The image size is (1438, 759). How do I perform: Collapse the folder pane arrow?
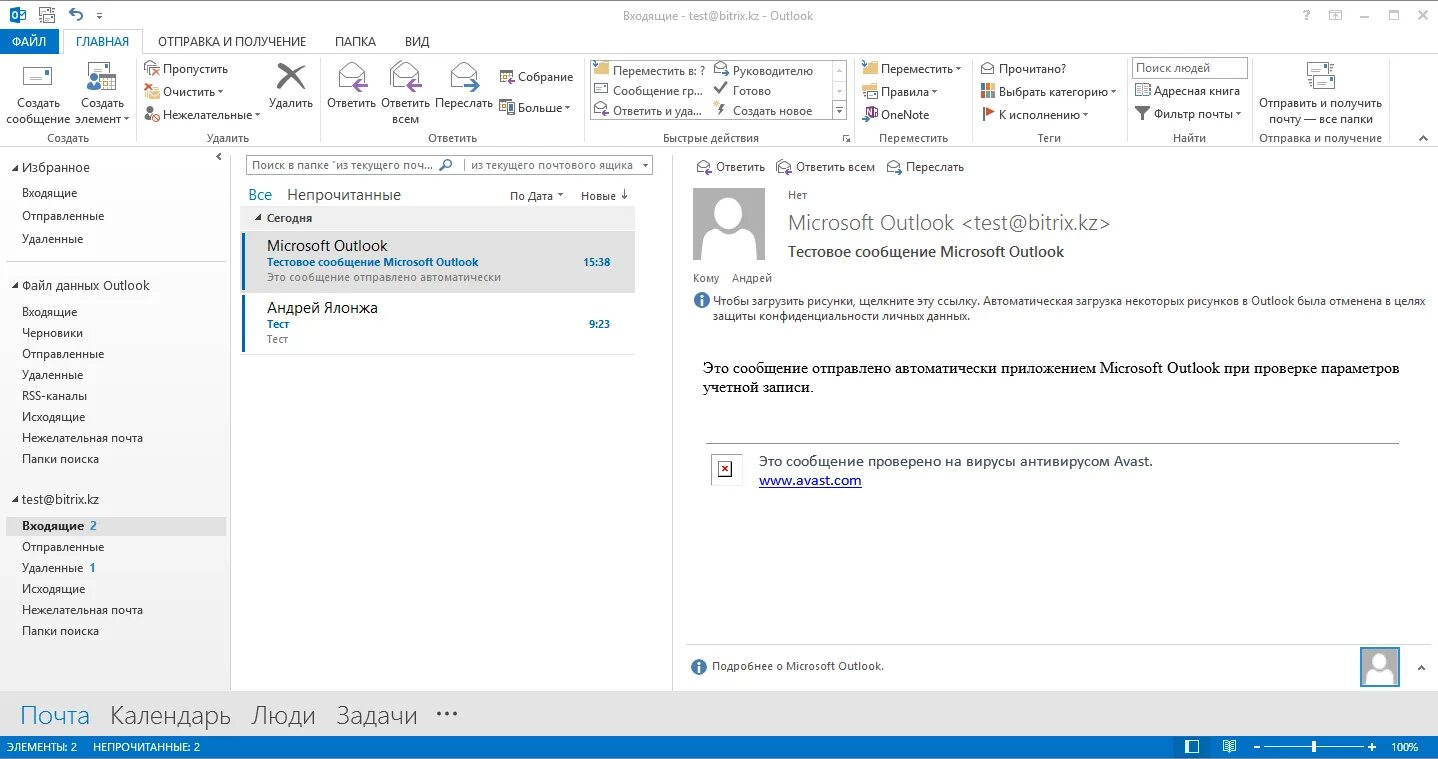219,157
